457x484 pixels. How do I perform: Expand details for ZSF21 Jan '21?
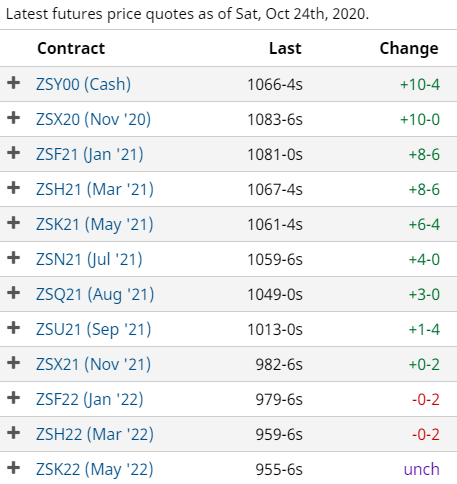(13, 153)
